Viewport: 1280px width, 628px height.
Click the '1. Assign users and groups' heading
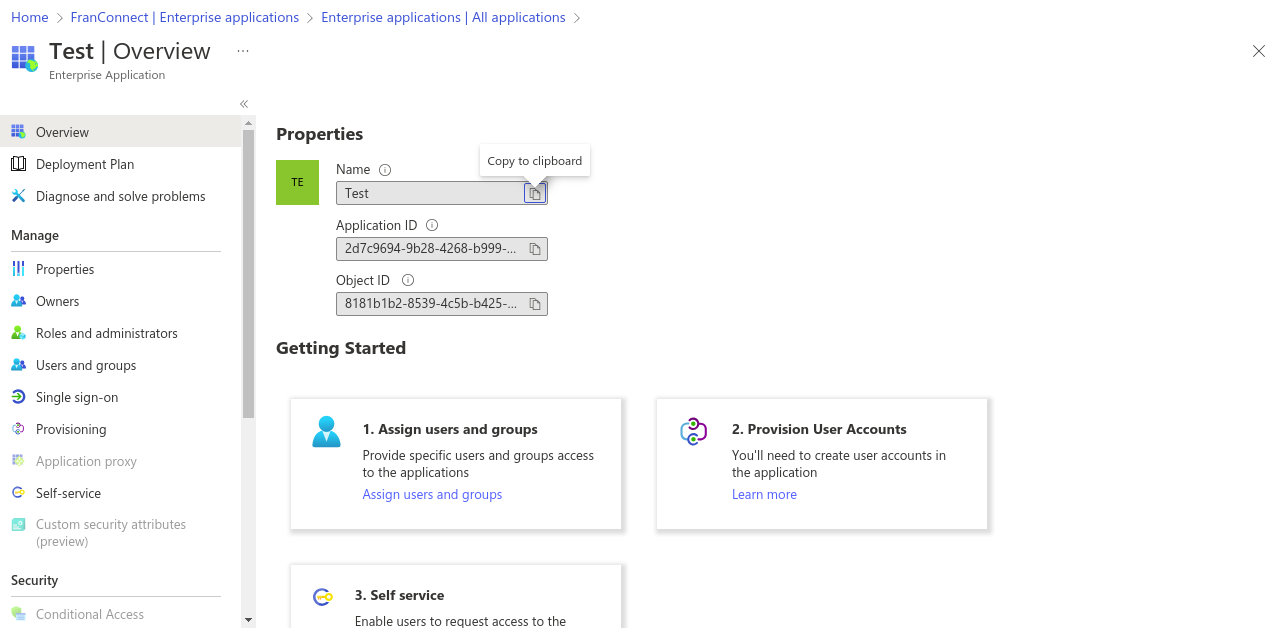[x=450, y=429]
